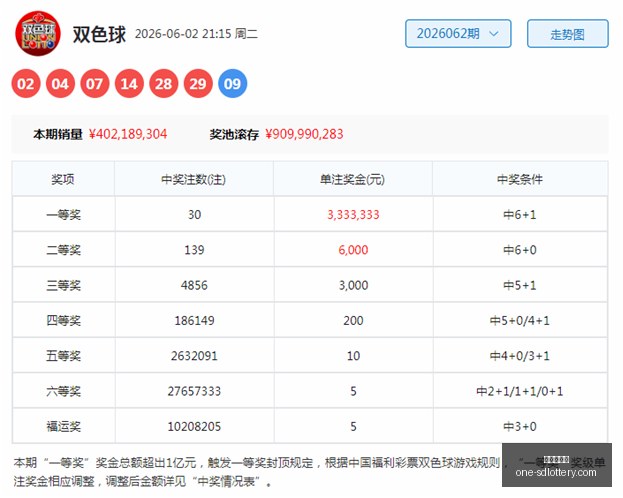Open the 走势图 trend chart
The width and height of the screenshot is (623, 498).
tap(567, 34)
